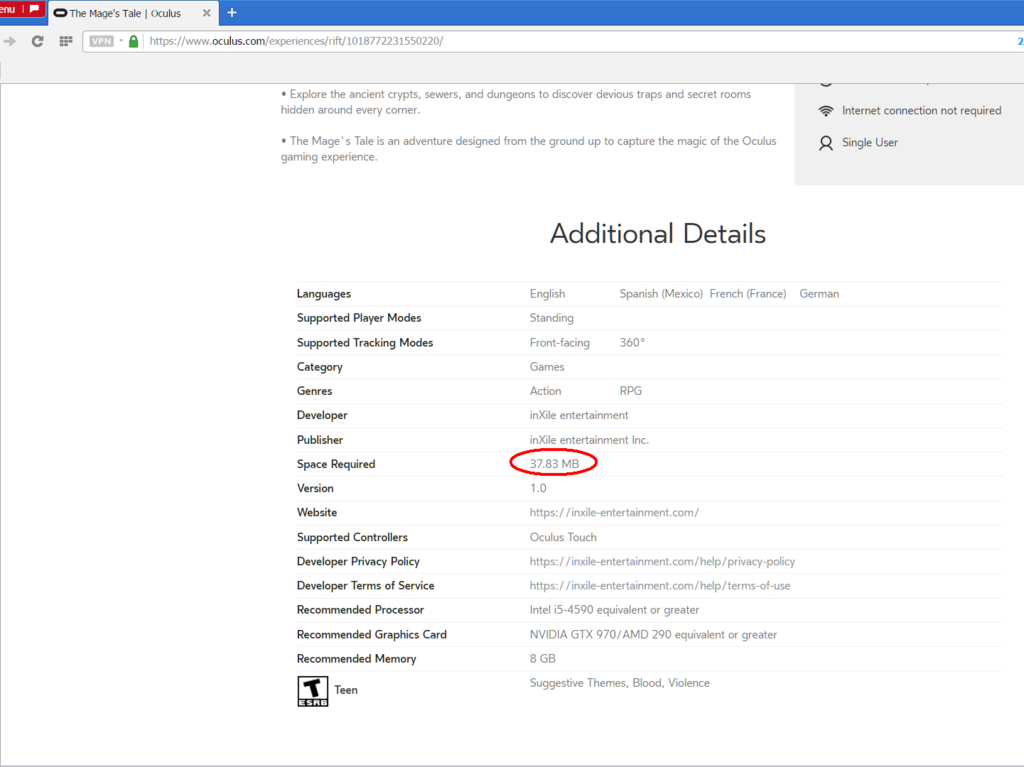Click the 'Supported Player Modes' label
The image size is (1024, 767).
click(359, 318)
